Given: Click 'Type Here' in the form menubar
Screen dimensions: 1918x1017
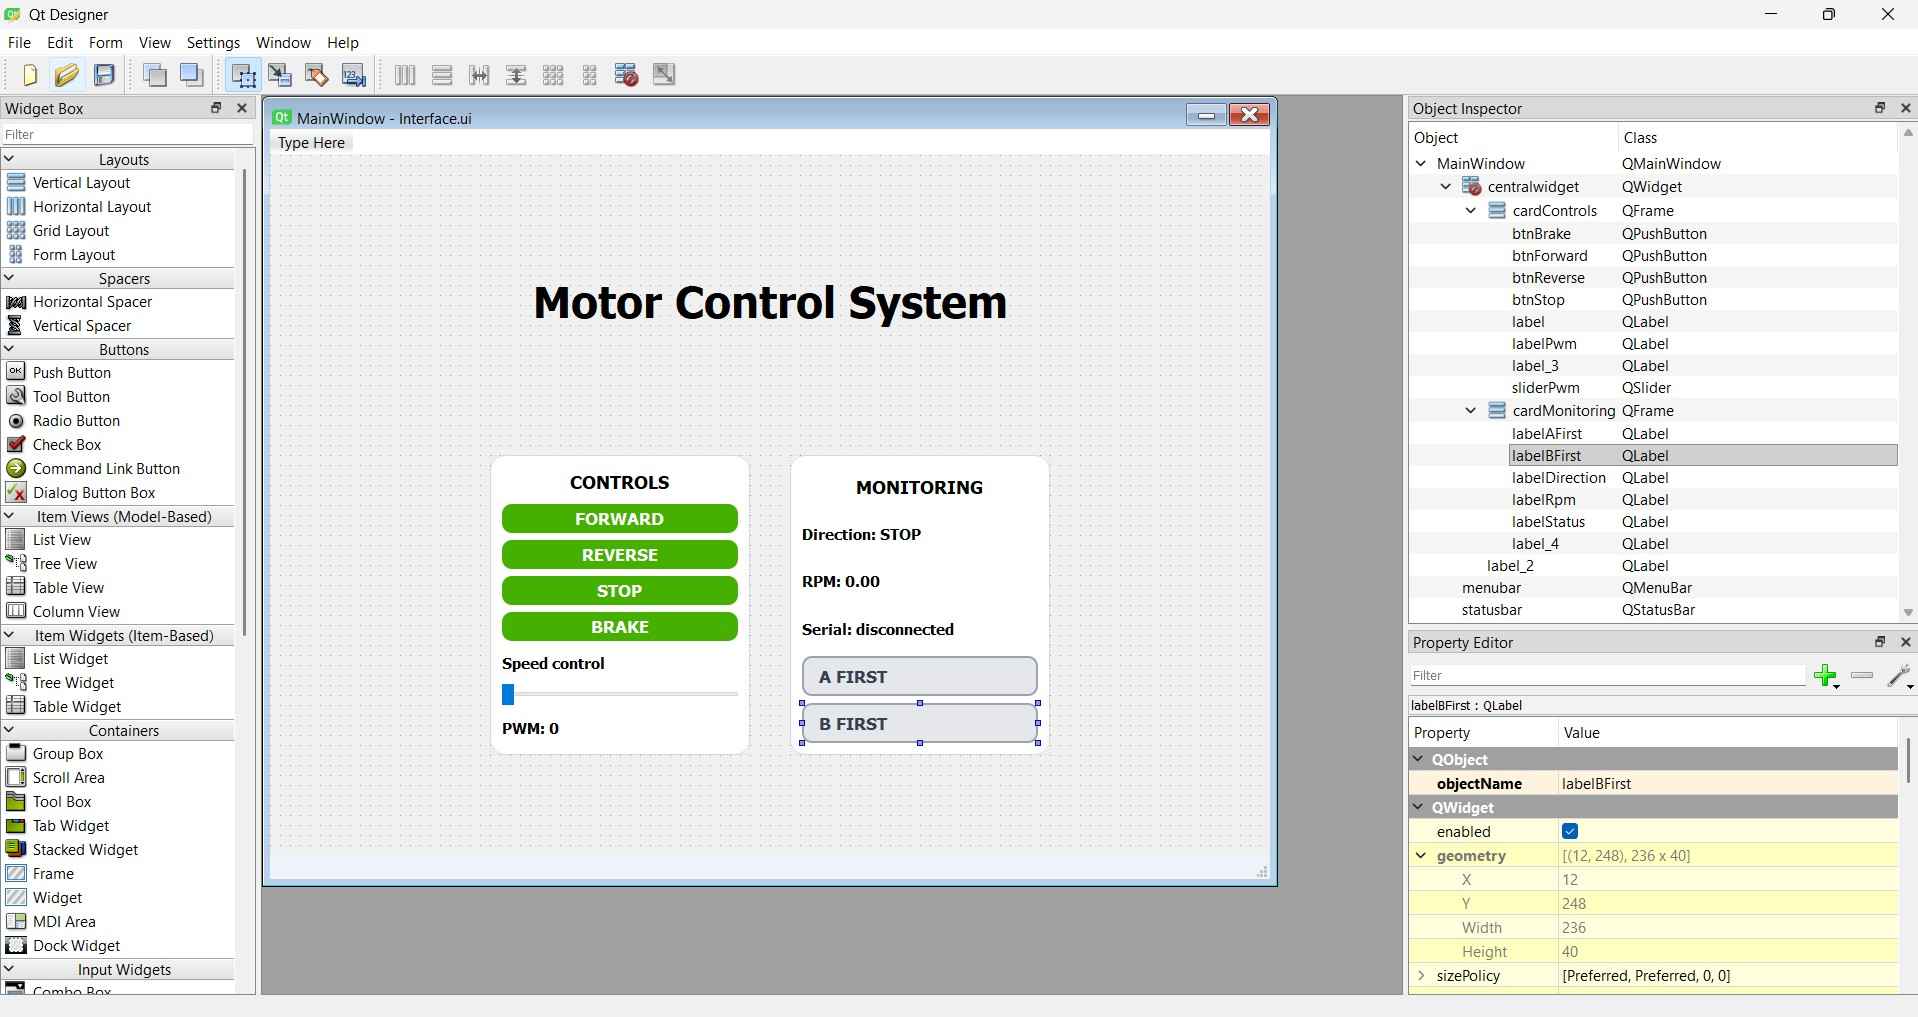Looking at the screenshot, I should coord(311,143).
